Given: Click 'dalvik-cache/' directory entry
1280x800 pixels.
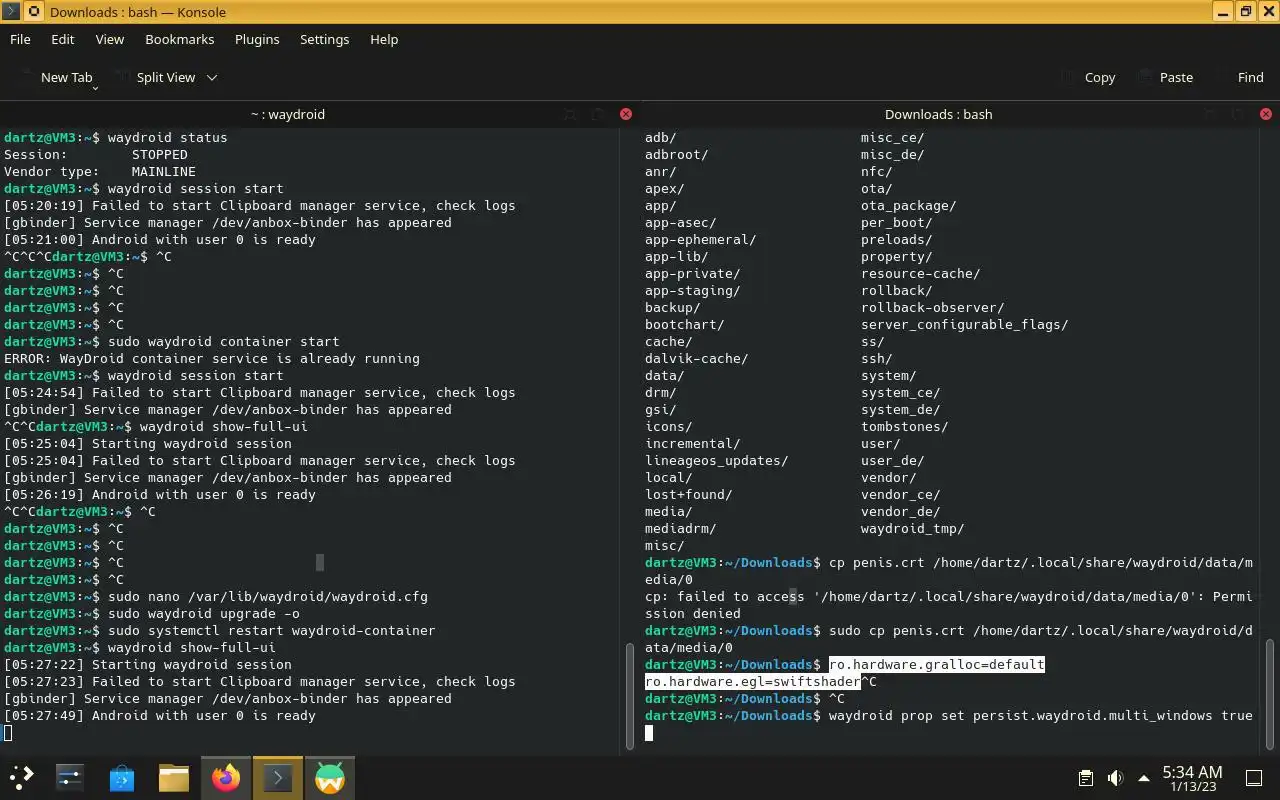Looking at the screenshot, I should (697, 358).
